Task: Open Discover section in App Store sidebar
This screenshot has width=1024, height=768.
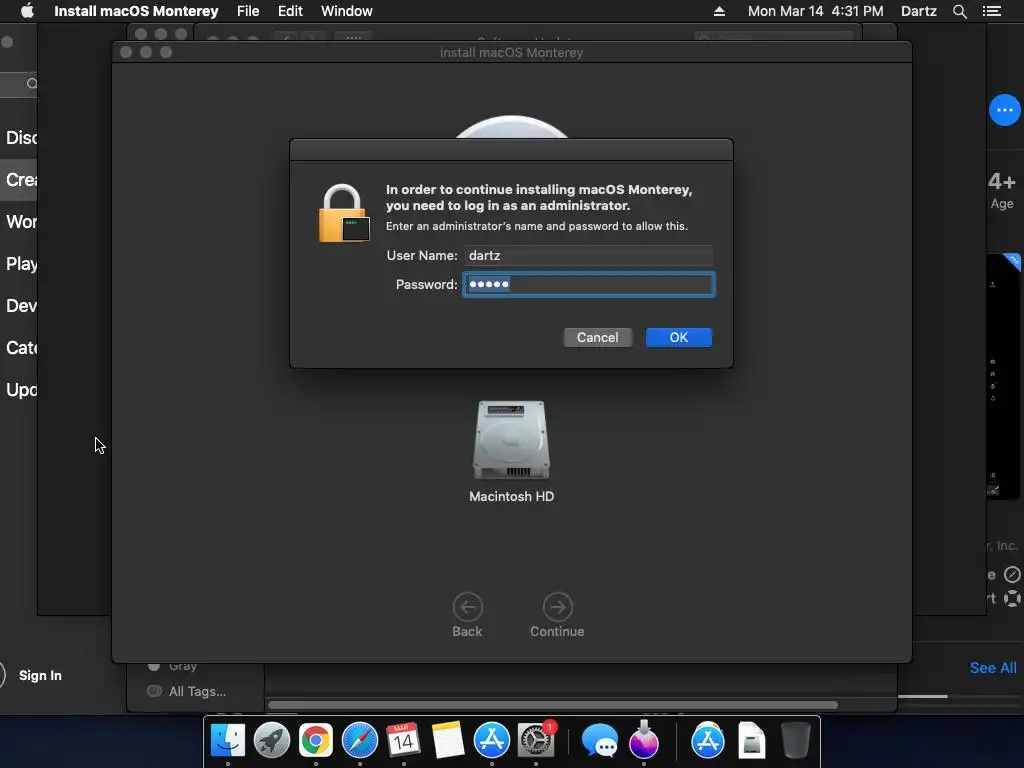Action: [22, 138]
